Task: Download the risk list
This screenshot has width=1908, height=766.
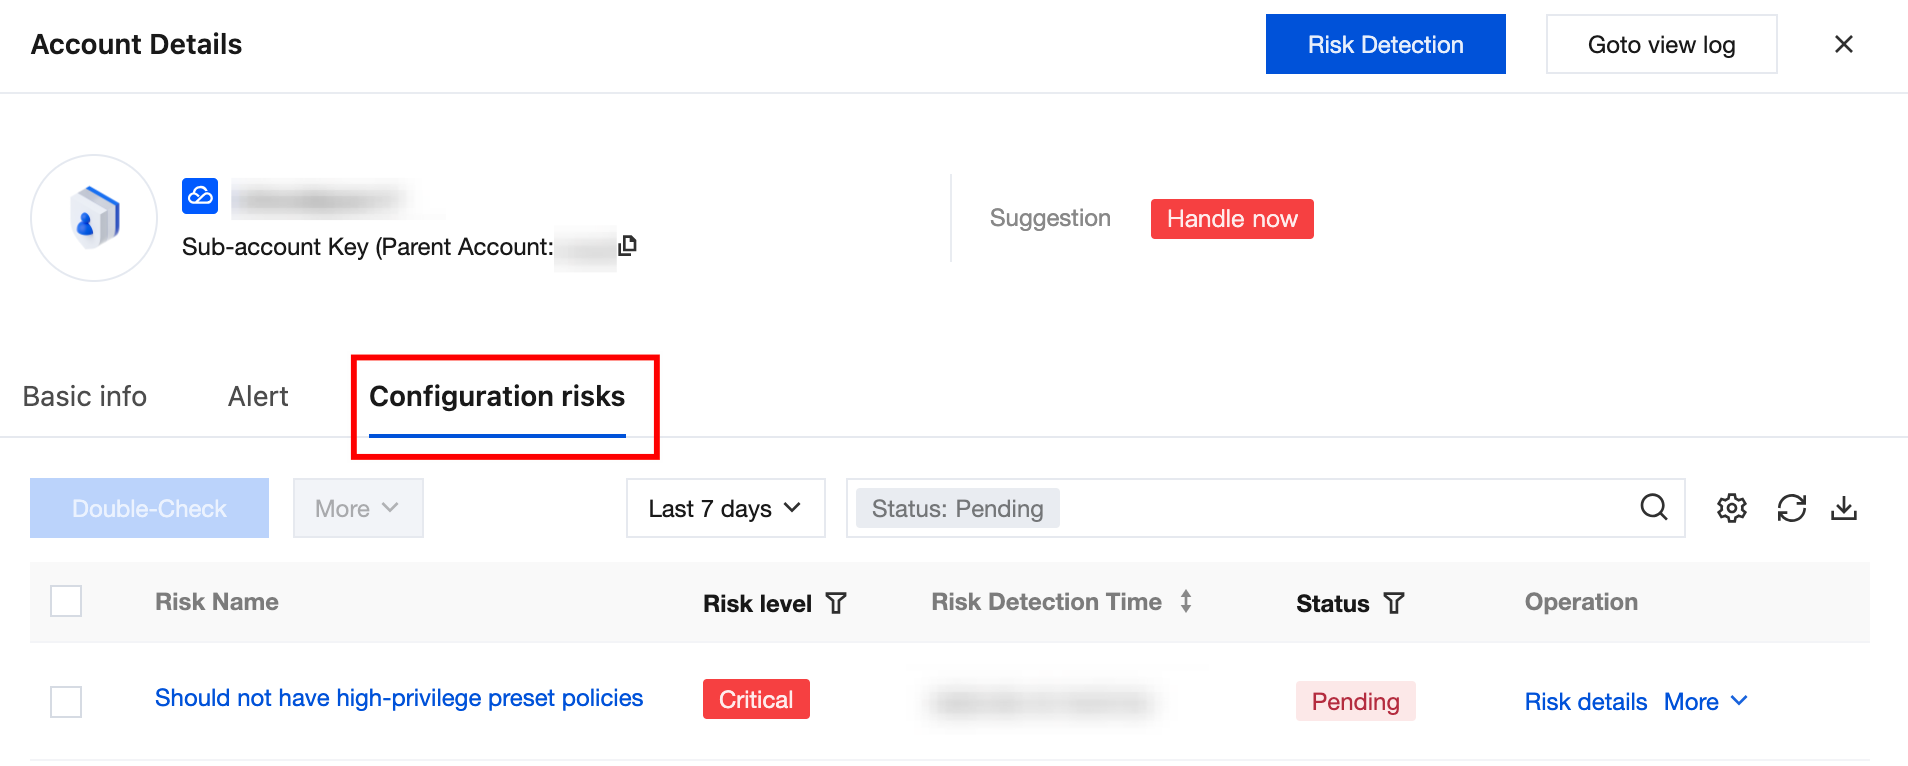Action: pos(1843,508)
